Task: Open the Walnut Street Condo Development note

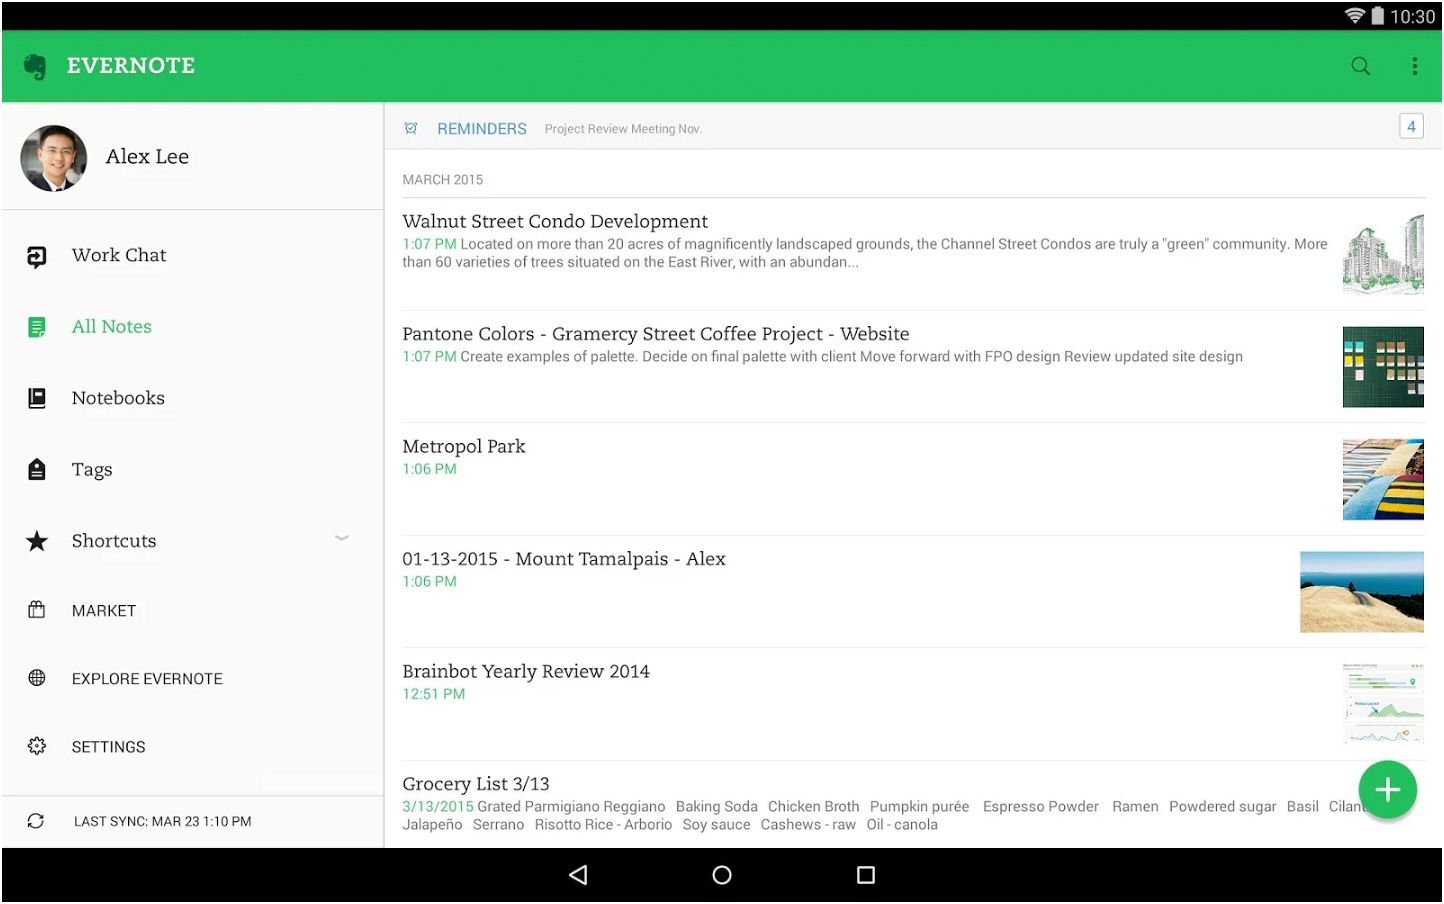Action: tap(555, 222)
